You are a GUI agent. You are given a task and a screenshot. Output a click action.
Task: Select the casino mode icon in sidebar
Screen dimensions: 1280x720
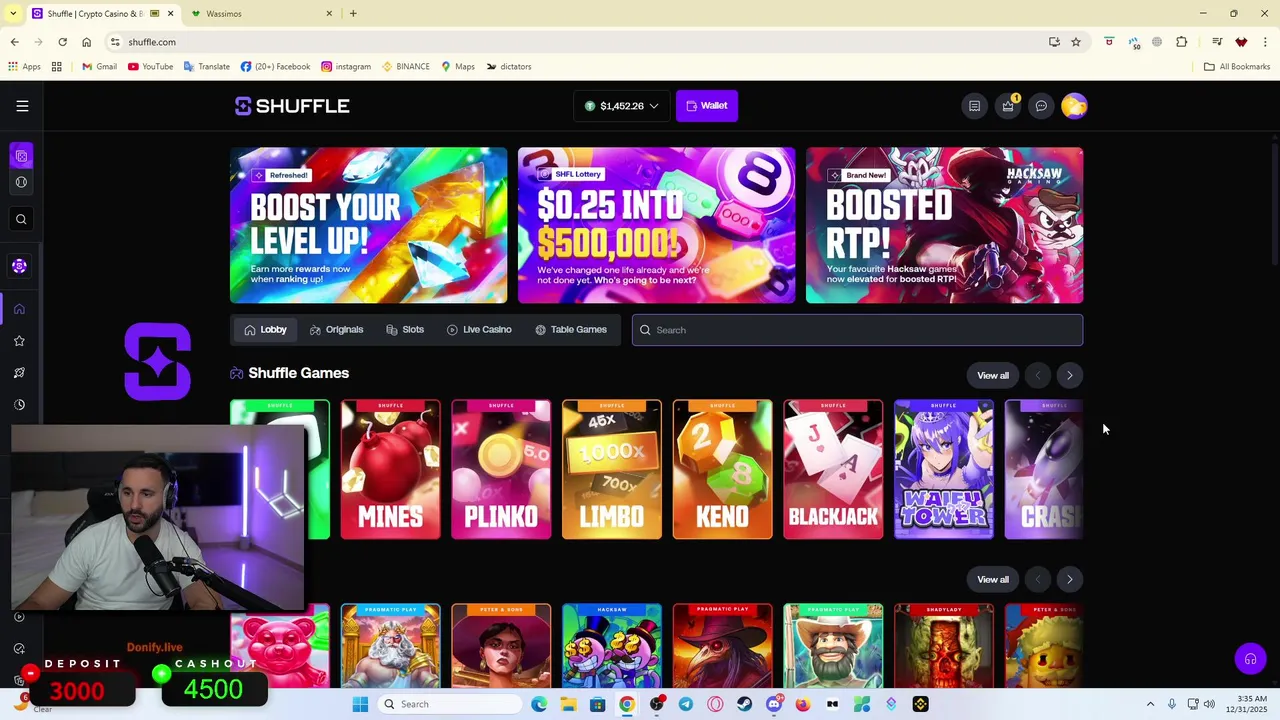[21, 156]
